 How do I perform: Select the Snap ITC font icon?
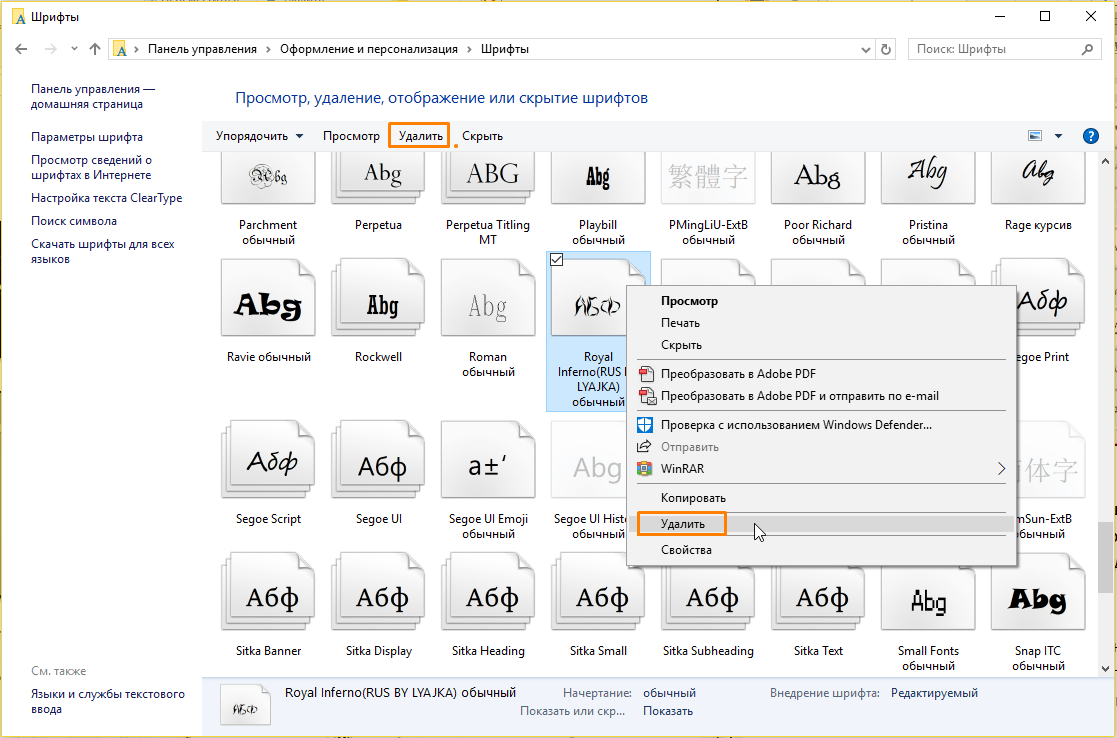coord(1038,591)
